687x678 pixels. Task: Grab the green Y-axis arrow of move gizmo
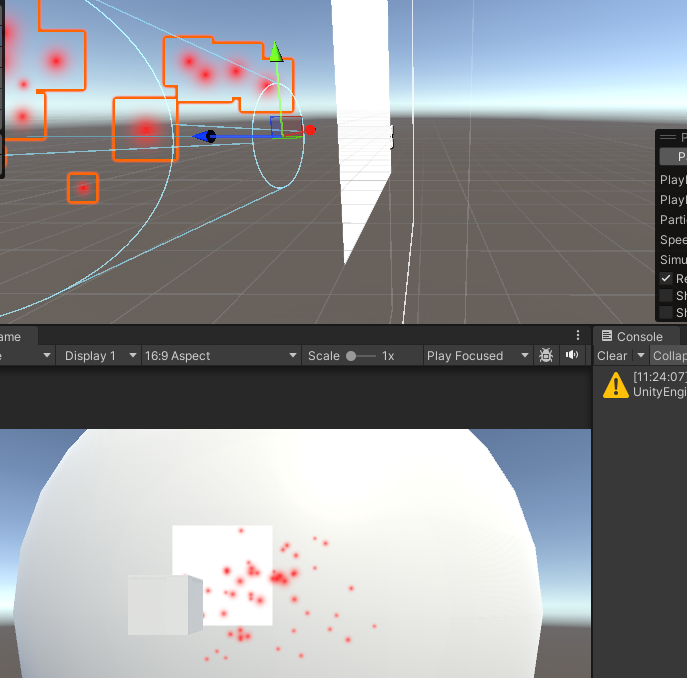[276, 53]
